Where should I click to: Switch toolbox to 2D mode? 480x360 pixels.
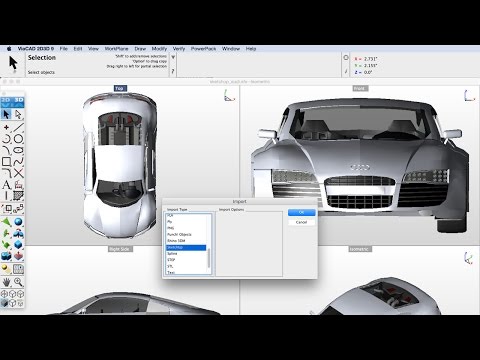(x=6, y=100)
